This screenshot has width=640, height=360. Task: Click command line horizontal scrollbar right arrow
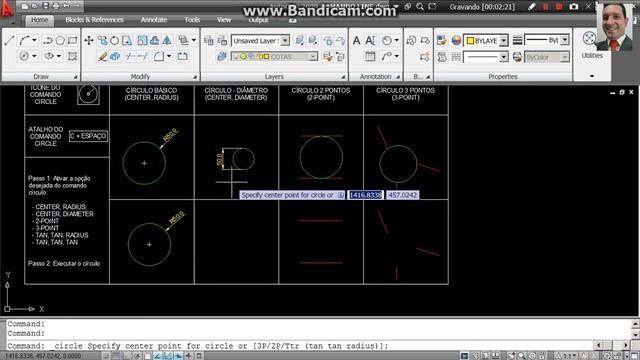click(625, 345)
